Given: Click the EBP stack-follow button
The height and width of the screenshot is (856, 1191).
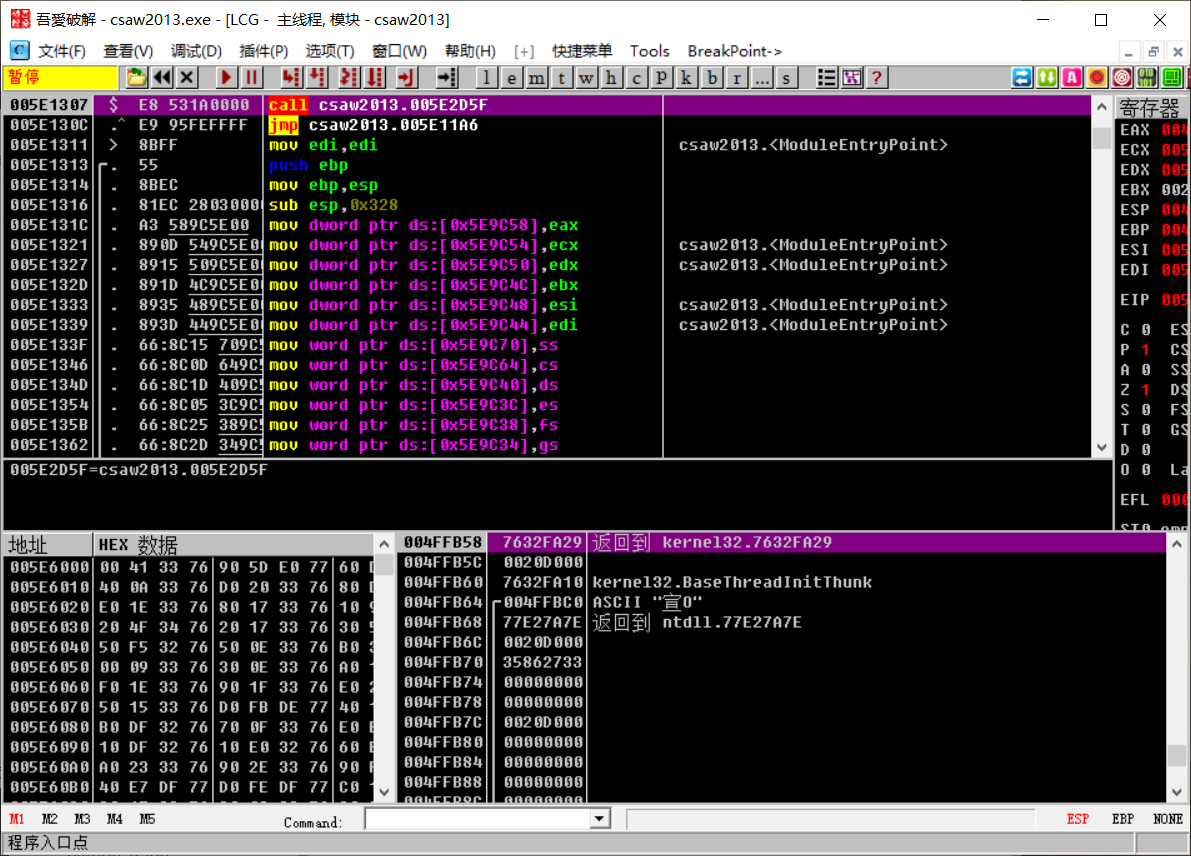Looking at the screenshot, I should (1123, 819).
